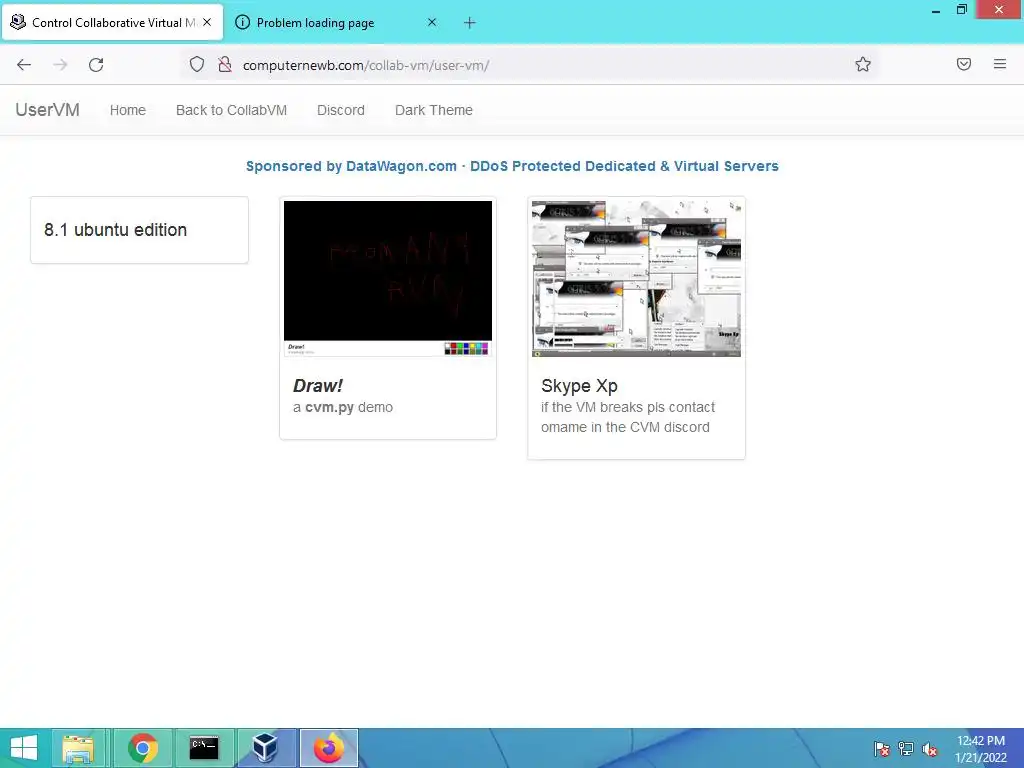
Task: Open Google Chrome from the taskbar
Action: (142, 748)
